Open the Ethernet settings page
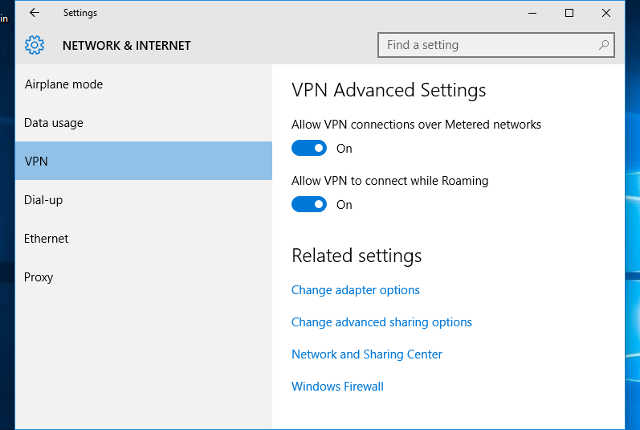This screenshot has width=640, height=430. click(x=46, y=239)
